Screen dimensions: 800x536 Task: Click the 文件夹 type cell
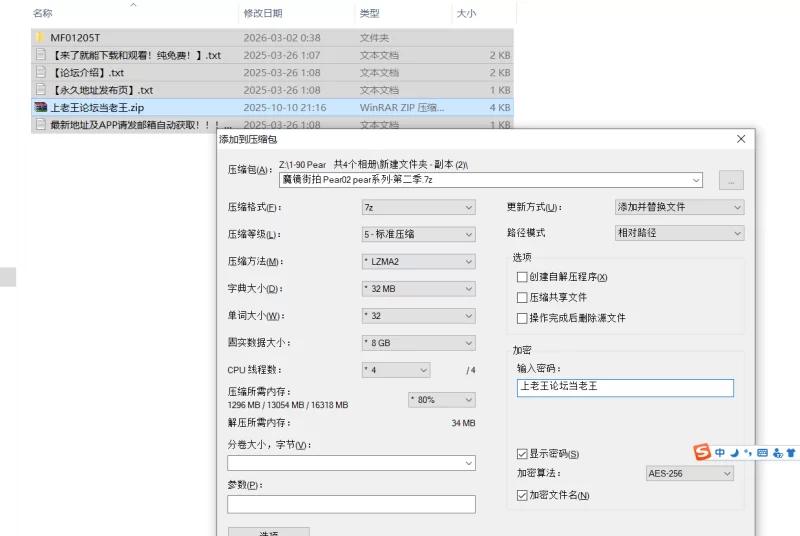374,38
